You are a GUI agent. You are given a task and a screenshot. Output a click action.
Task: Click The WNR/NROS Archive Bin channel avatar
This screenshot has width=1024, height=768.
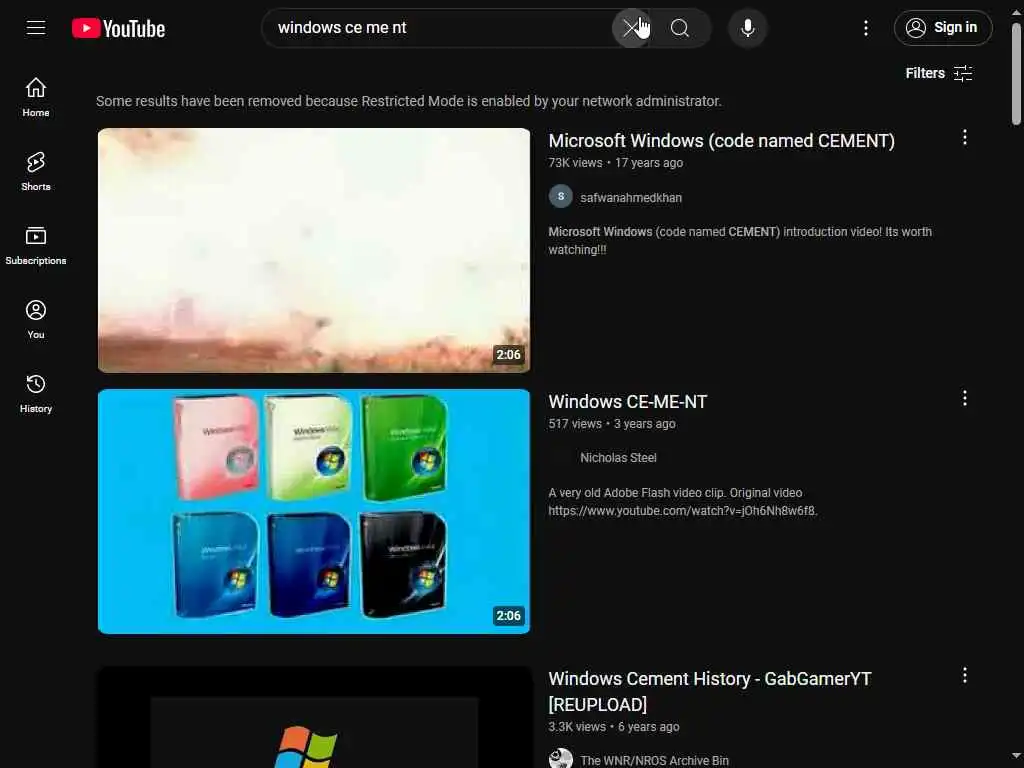(x=560, y=759)
